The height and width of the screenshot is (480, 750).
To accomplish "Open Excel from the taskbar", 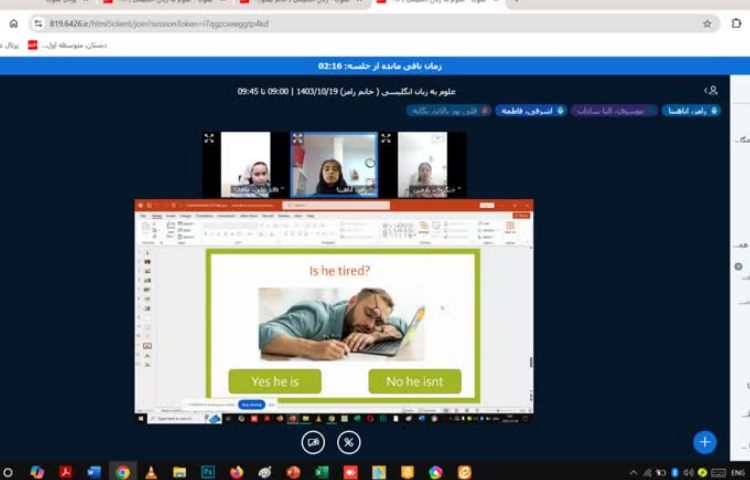I will point(322,472).
